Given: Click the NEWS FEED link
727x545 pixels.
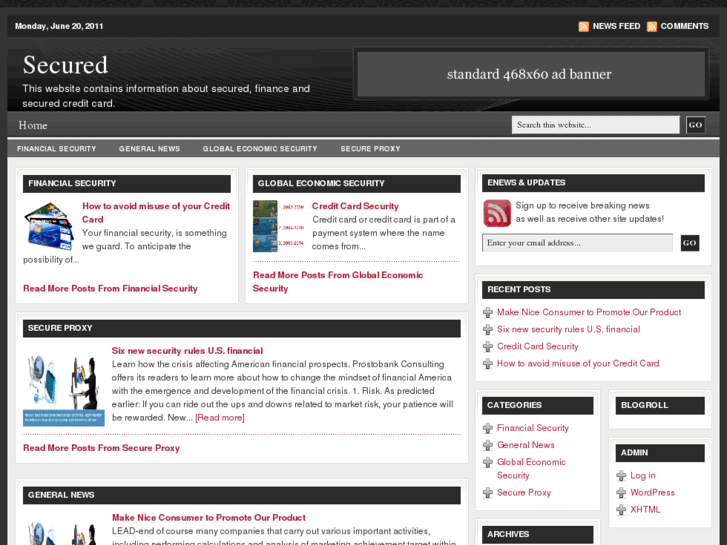Looking at the screenshot, I should (x=616, y=26).
